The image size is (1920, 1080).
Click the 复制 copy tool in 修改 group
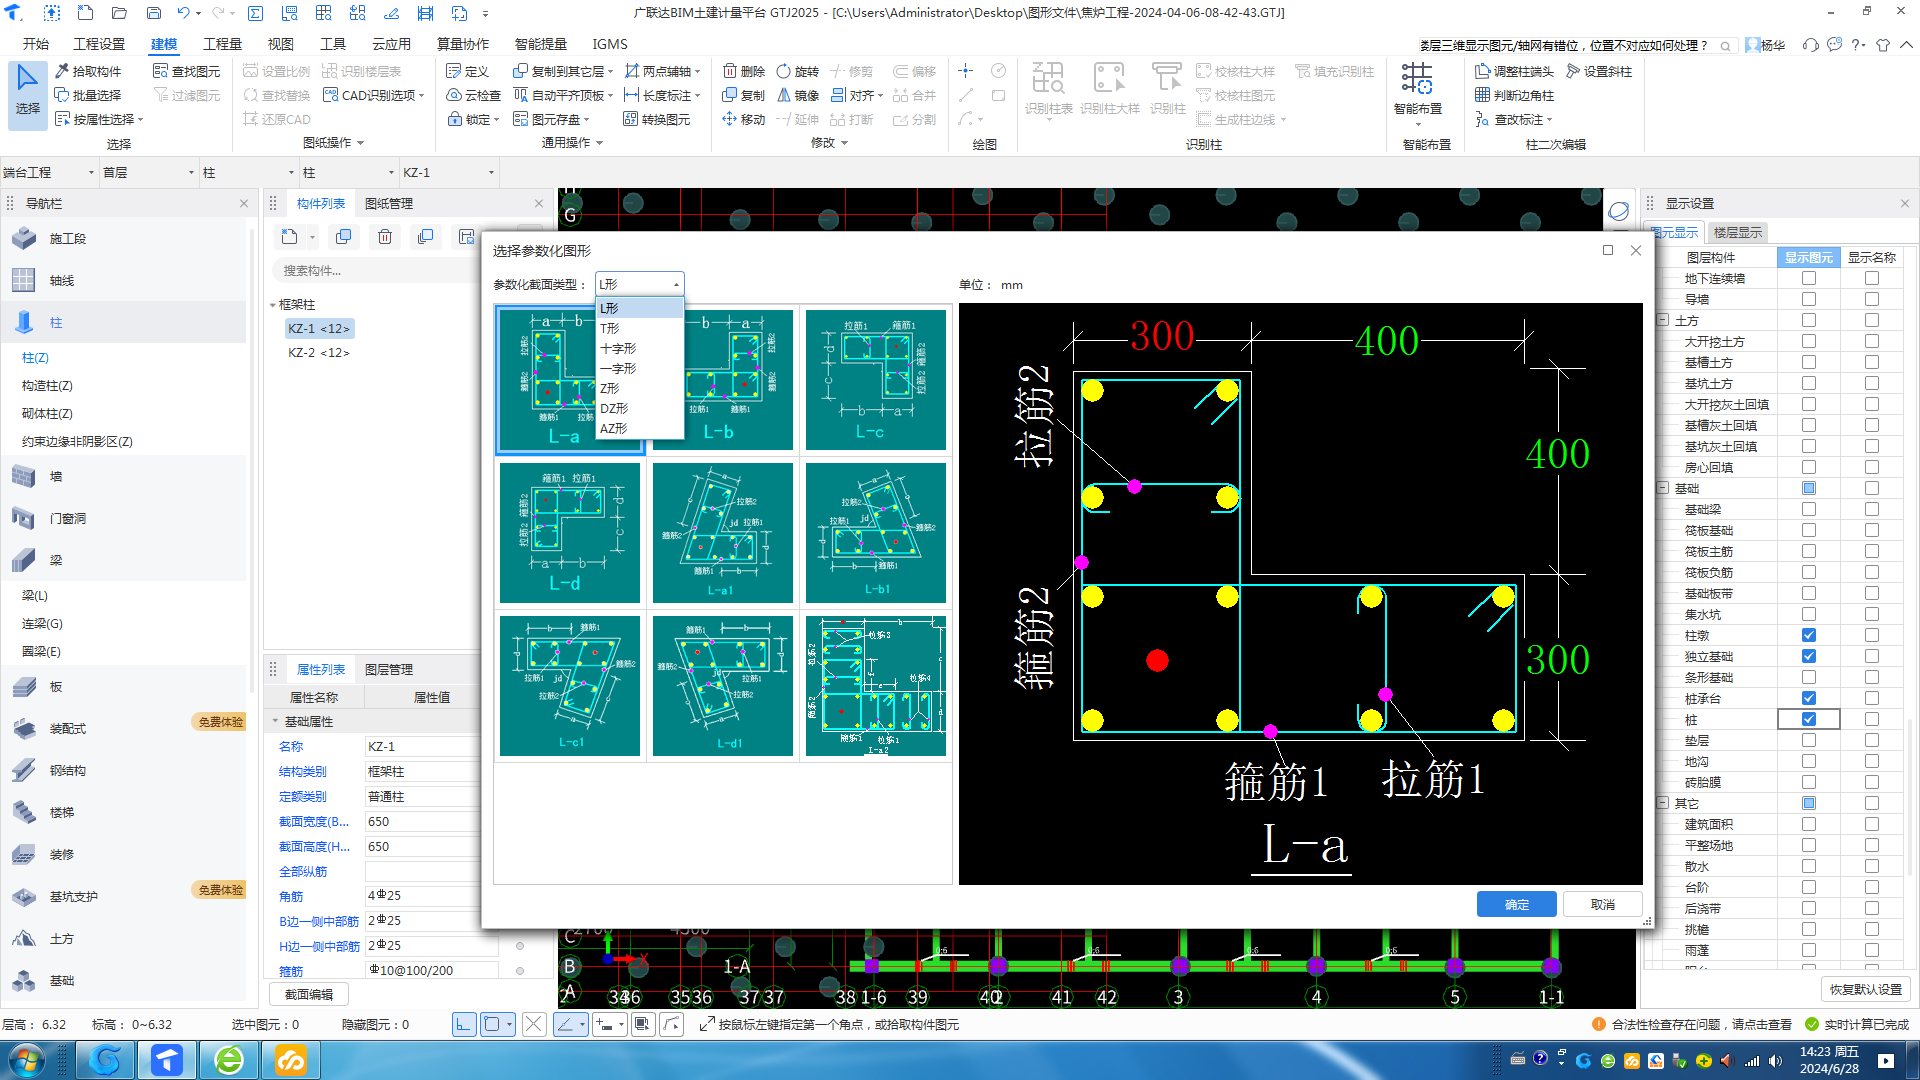tap(730, 95)
